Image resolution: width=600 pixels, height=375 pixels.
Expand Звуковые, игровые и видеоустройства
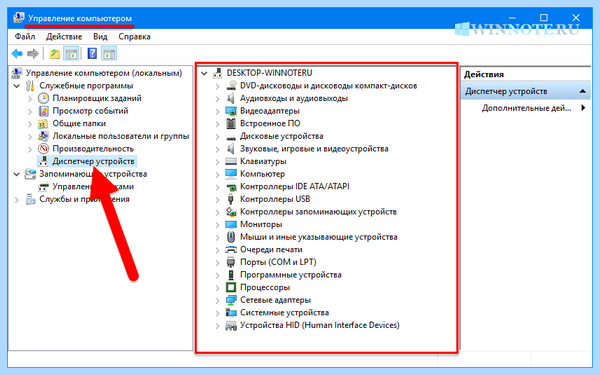click(217, 149)
